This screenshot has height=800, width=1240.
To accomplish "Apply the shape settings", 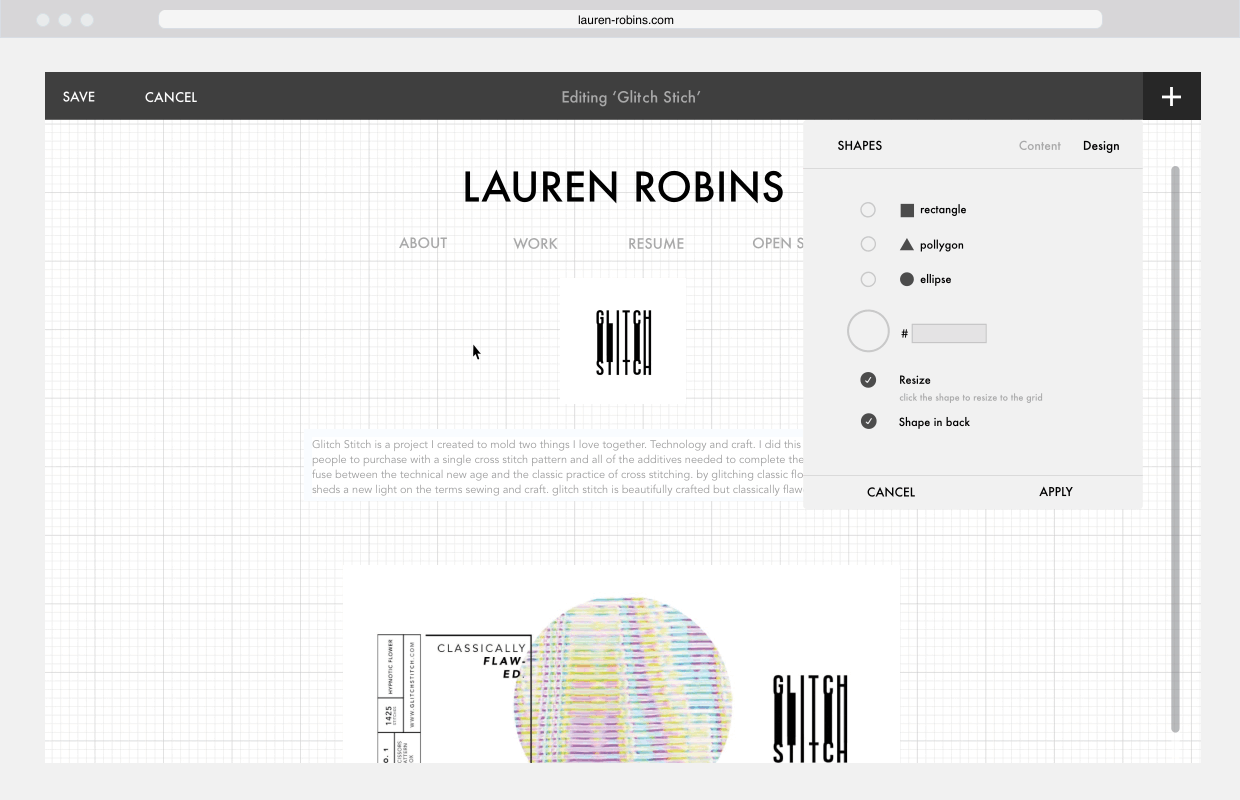I will (x=1056, y=492).
